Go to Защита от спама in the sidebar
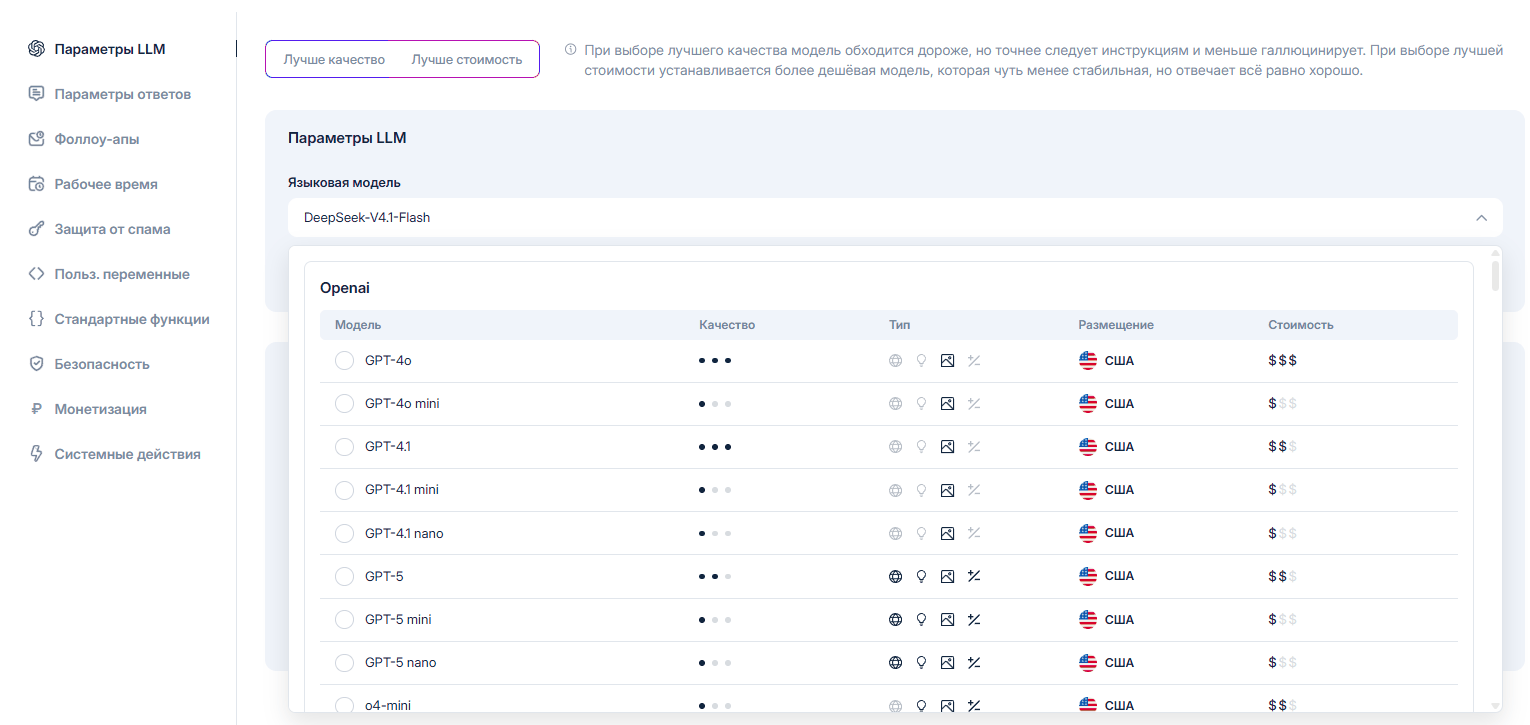Viewport: 1530px width, 725px height. [112, 229]
